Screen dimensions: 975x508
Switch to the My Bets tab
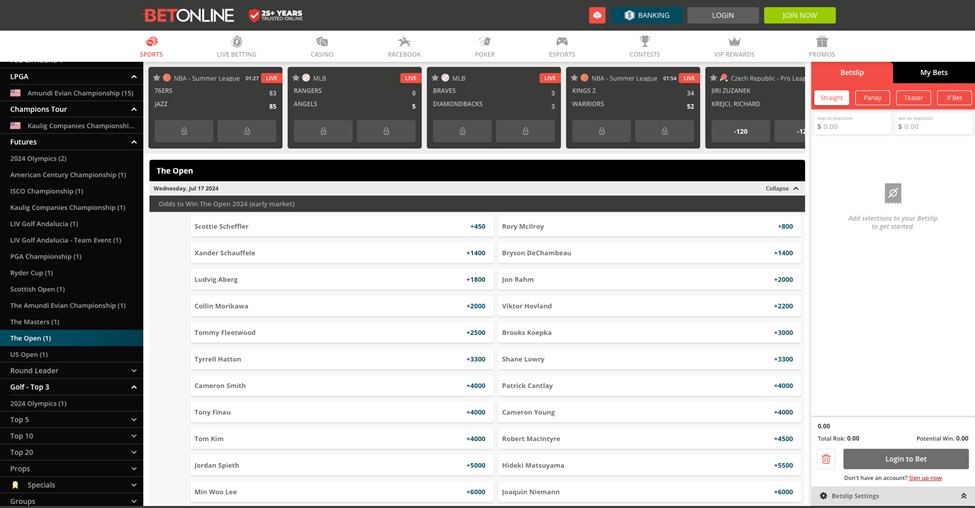933,73
